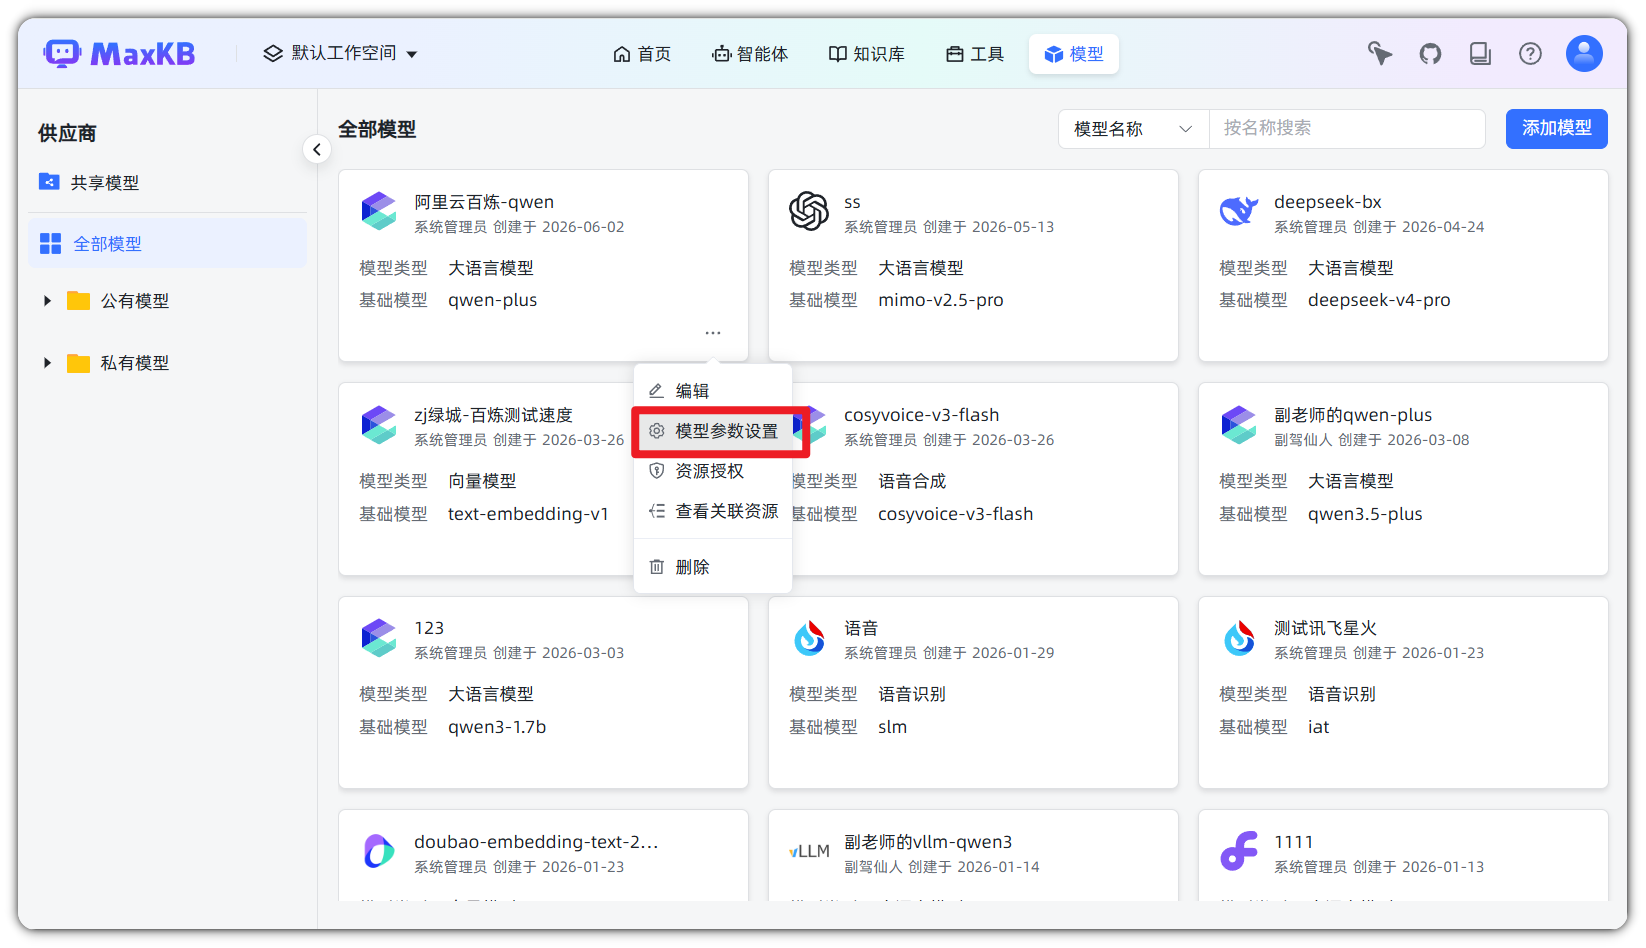This screenshot has width=1646, height=948.
Task: Click the deepseek-bx title text
Action: point(1327,202)
